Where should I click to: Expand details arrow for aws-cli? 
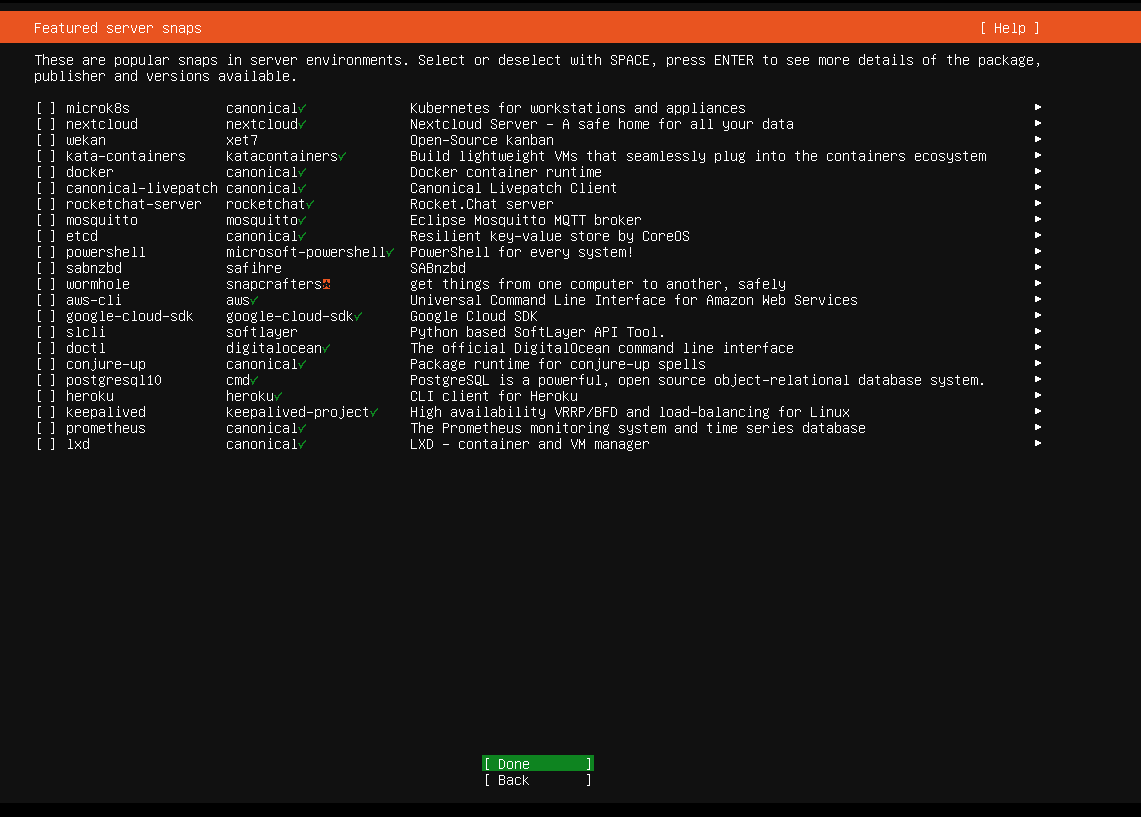tap(1038, 299)
